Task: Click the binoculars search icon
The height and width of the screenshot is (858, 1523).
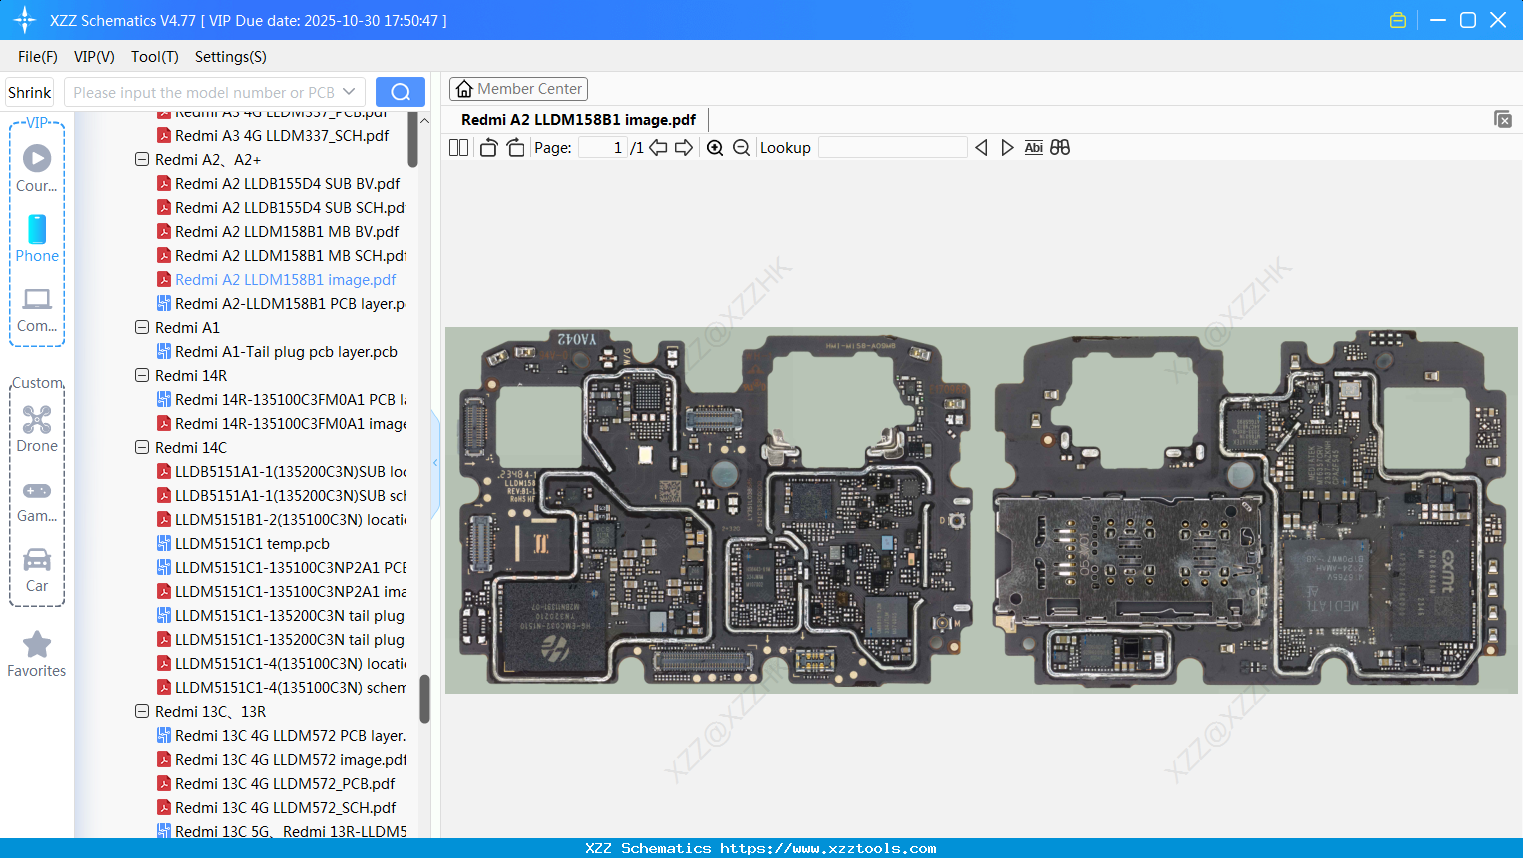Action: [x=1060, y=148]
